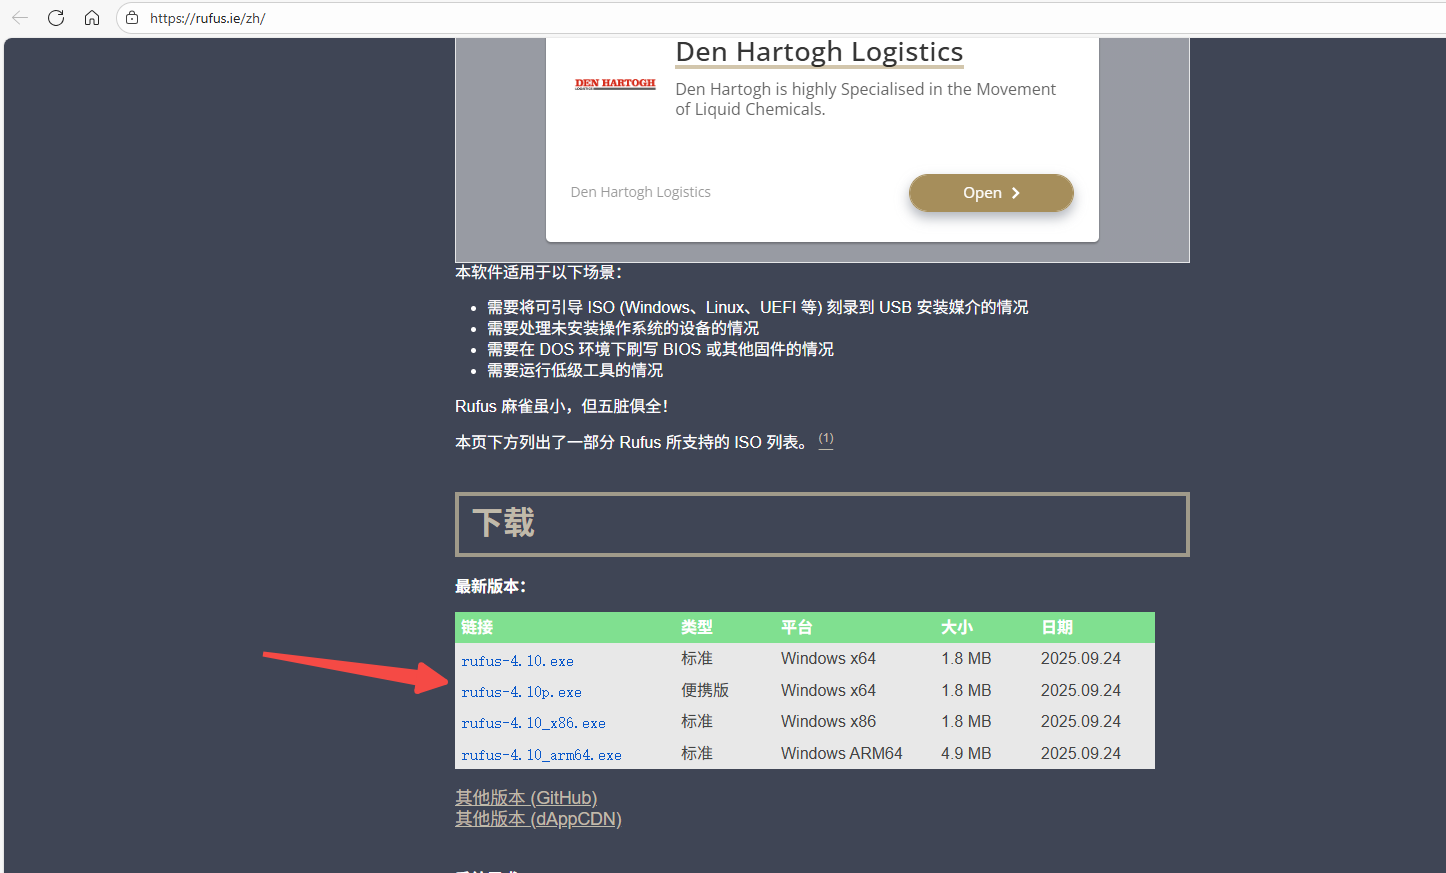
Task: Click the Windows x86 platform cell
Action: (x=828, y=721)
